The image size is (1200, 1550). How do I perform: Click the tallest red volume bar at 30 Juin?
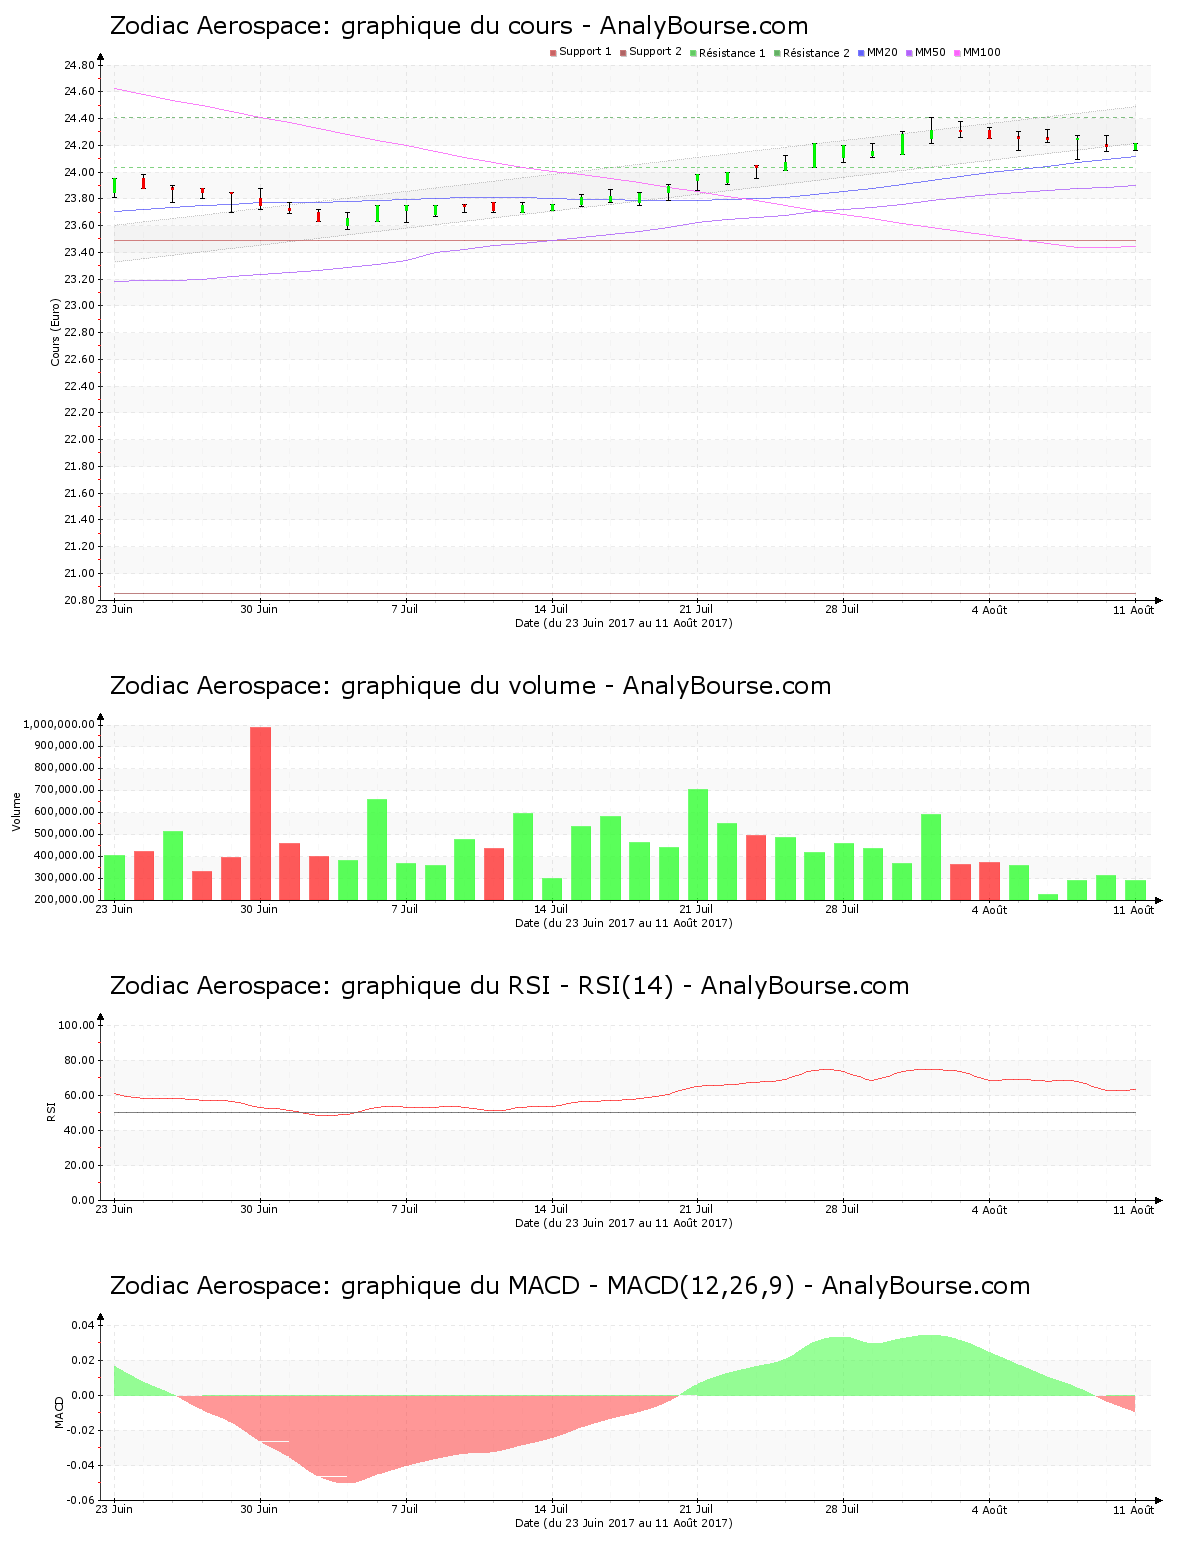click(260, 813)
